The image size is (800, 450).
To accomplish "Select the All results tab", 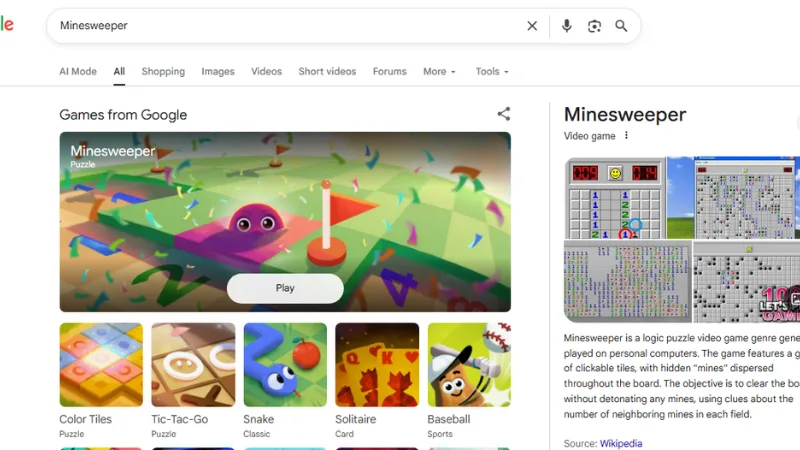I will [119, 72].
